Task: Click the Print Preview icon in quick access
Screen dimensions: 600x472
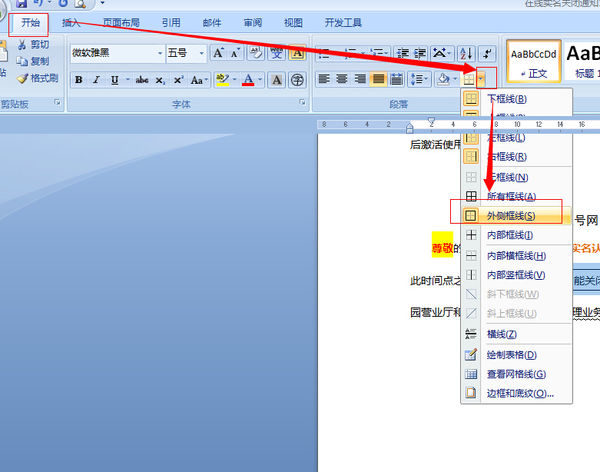Action: tap(80, 4)
